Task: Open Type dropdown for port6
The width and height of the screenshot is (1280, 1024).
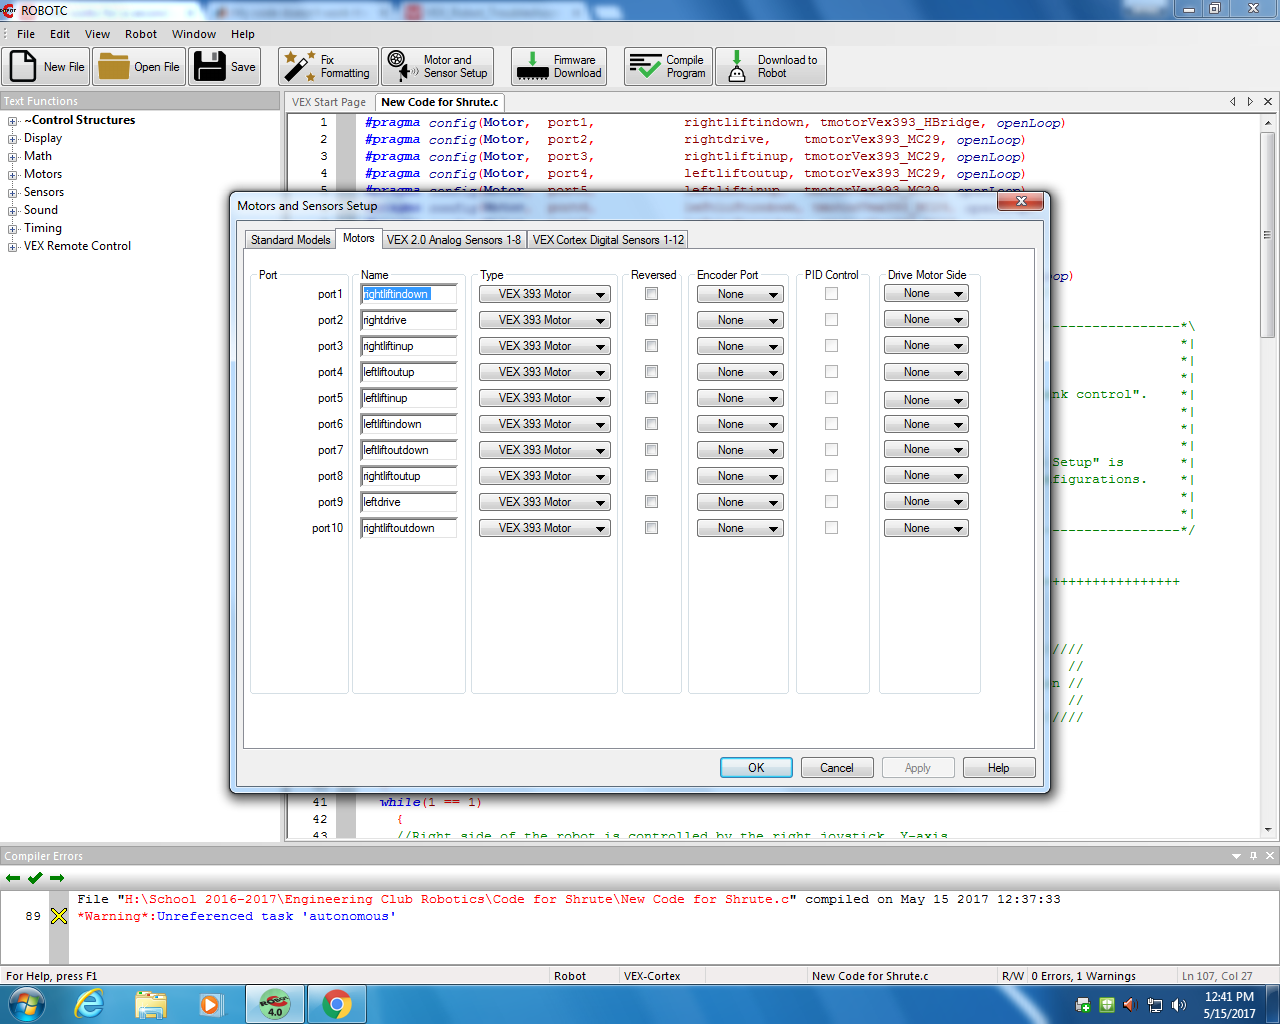Action: [x=545, y=424]
